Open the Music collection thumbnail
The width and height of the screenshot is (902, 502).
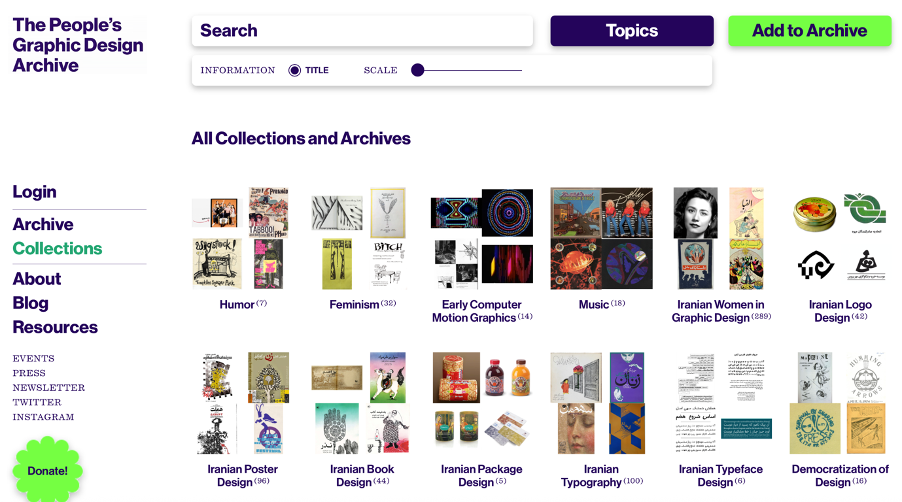click(x=602, y=238)
